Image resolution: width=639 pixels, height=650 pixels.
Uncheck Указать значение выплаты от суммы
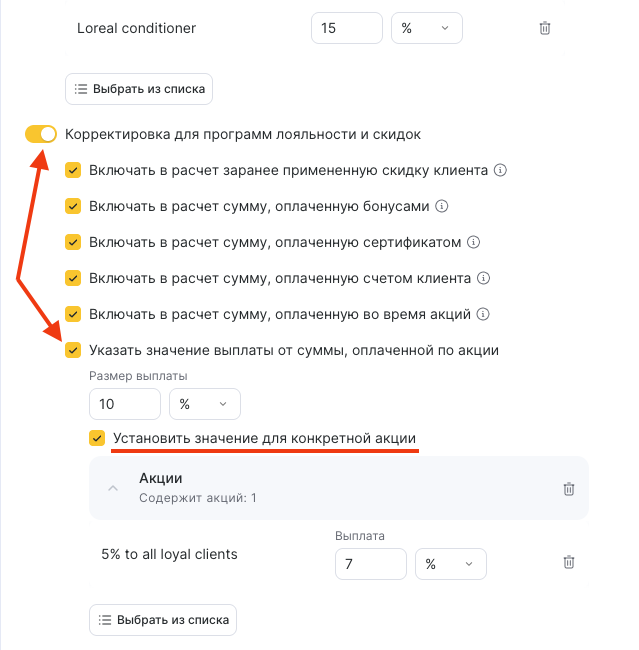tap(73, 350)
